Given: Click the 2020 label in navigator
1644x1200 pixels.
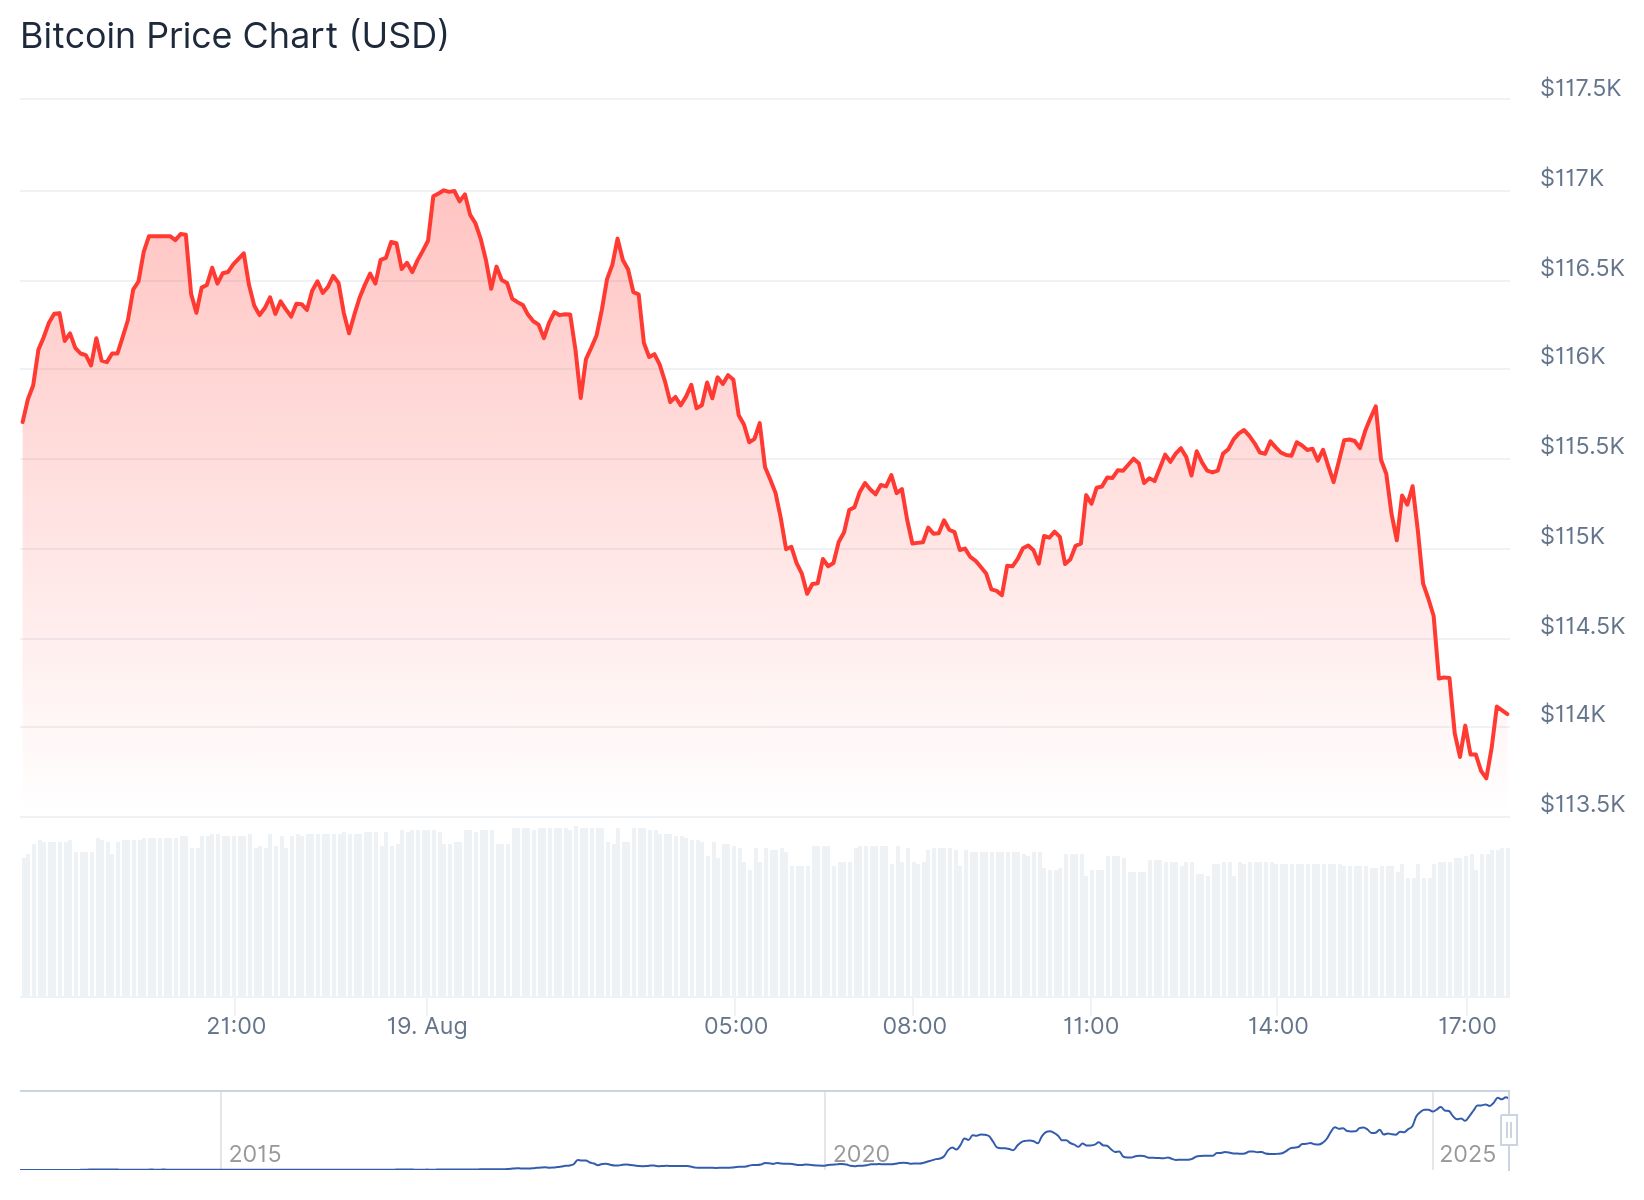Looking at the screenshot, I should coord(861,1154).
